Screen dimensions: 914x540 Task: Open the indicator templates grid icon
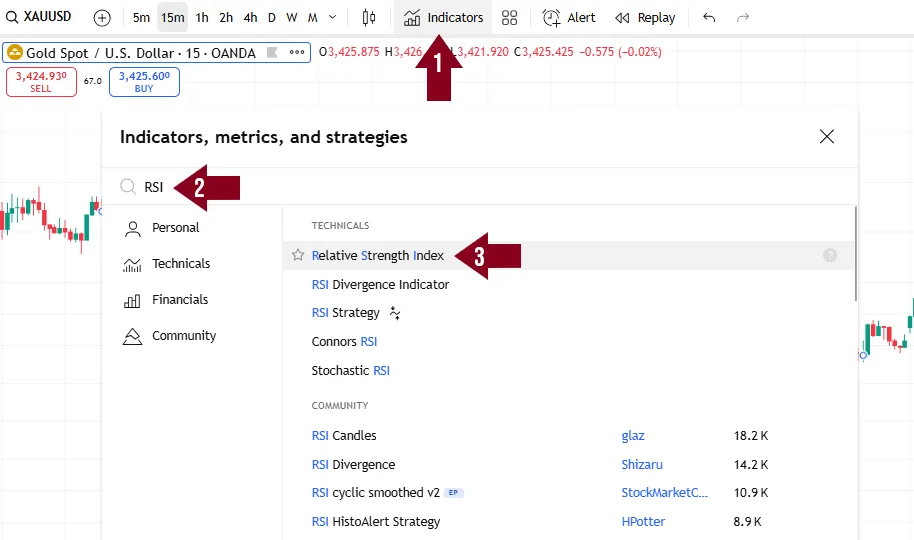point(510,17)
